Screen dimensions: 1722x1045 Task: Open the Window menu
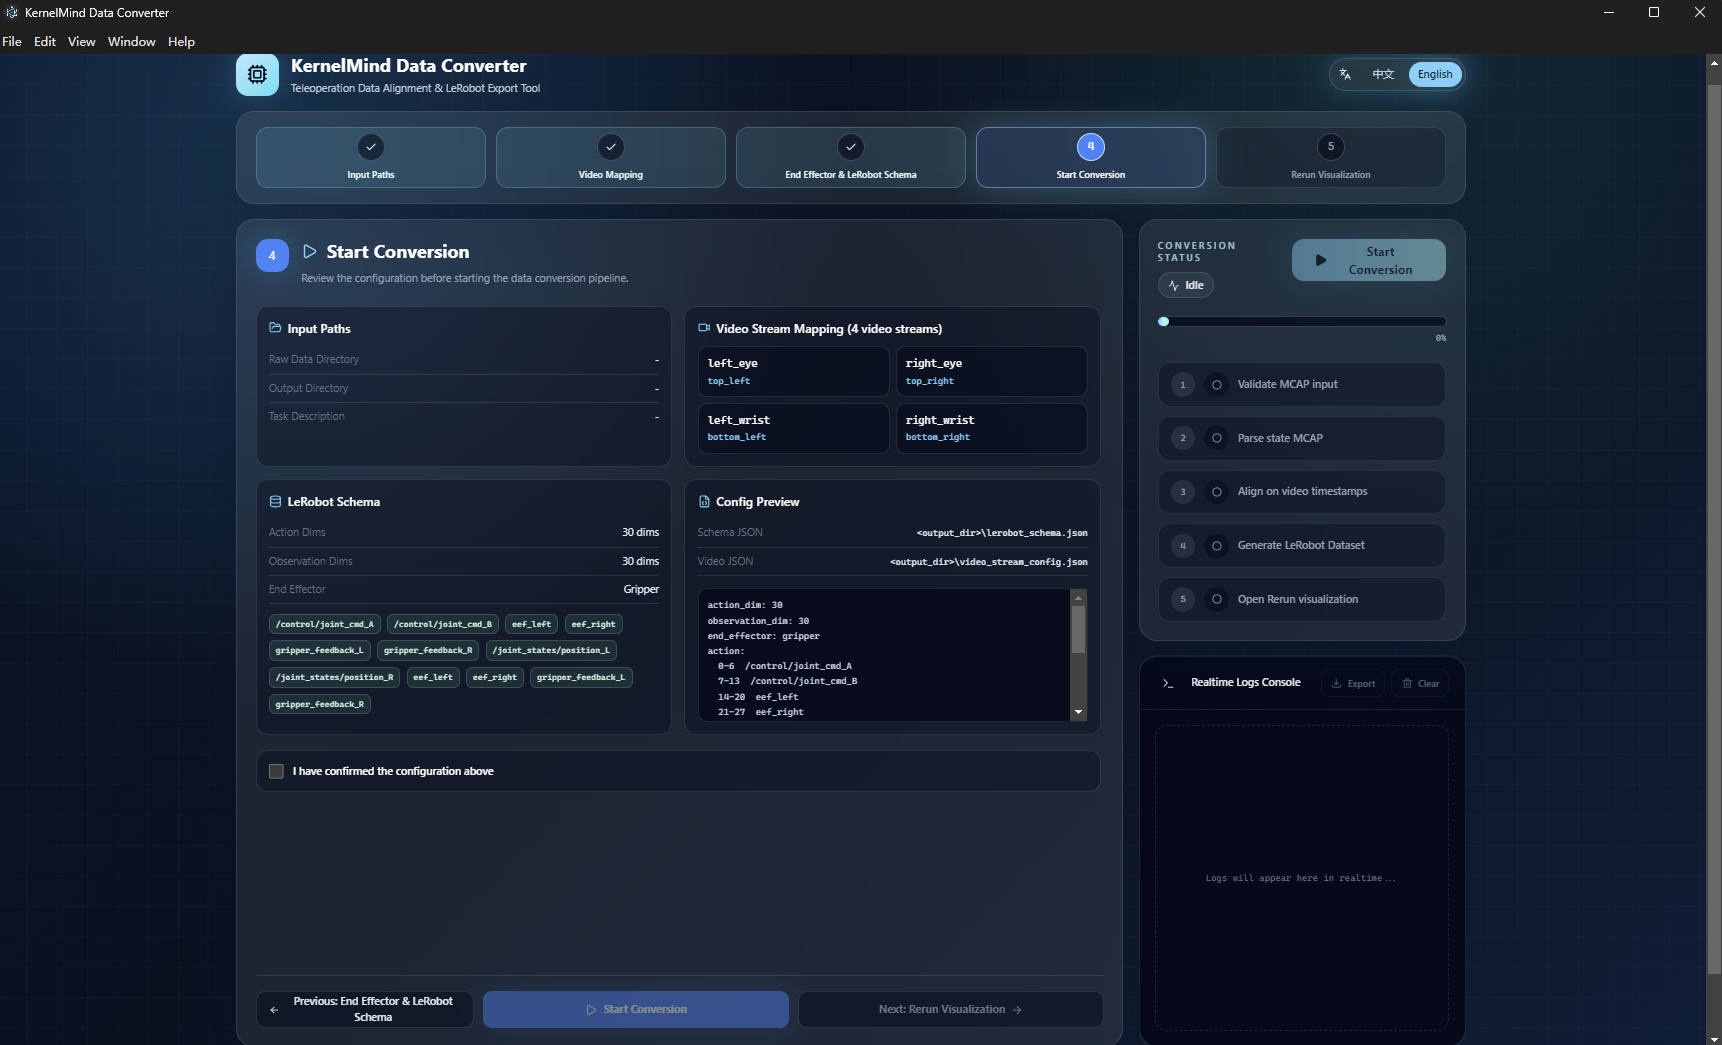[x=132, y=41]
